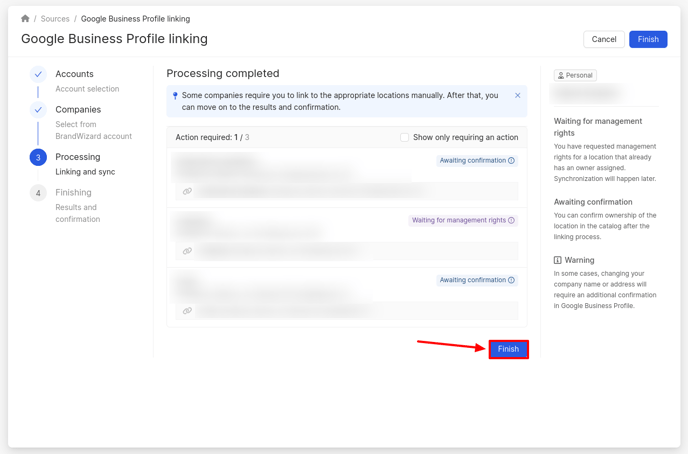Click the pin icon in the info notice

tap(175, 96)
